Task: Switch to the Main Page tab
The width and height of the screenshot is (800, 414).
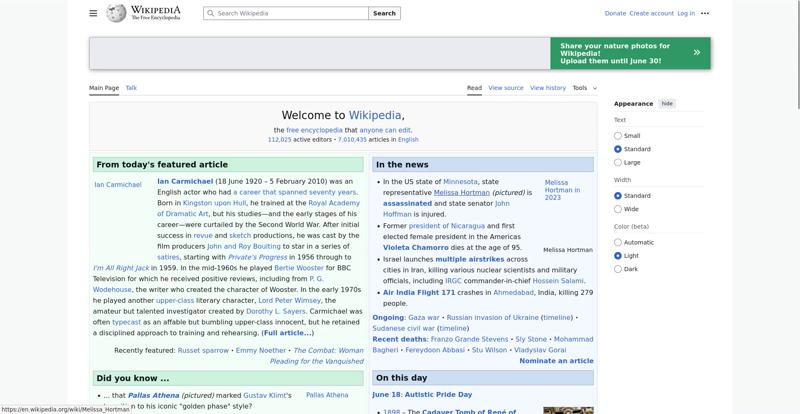Action: (x=104, y=88)
